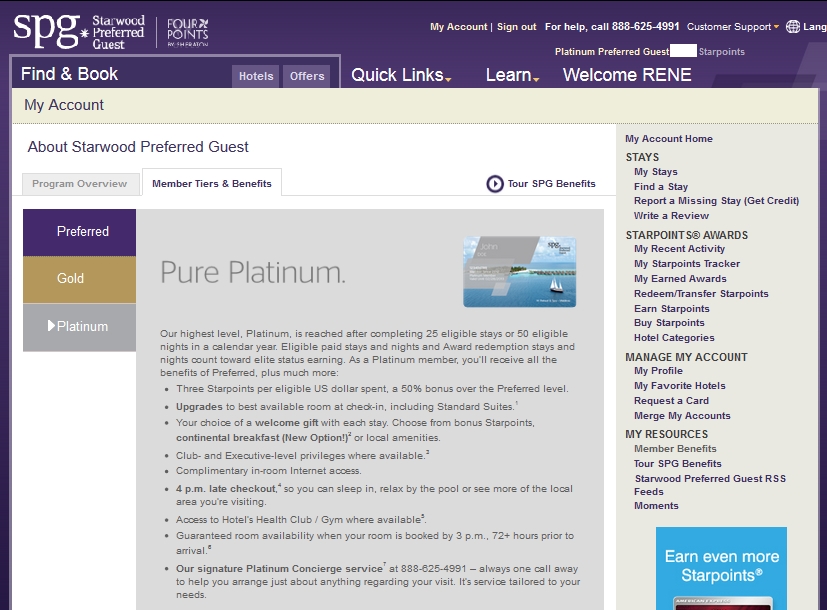Screen dimensions: 827x610
Task: Open the Quick Links menu
Action: pyautogui.click(x=399, y=74)
